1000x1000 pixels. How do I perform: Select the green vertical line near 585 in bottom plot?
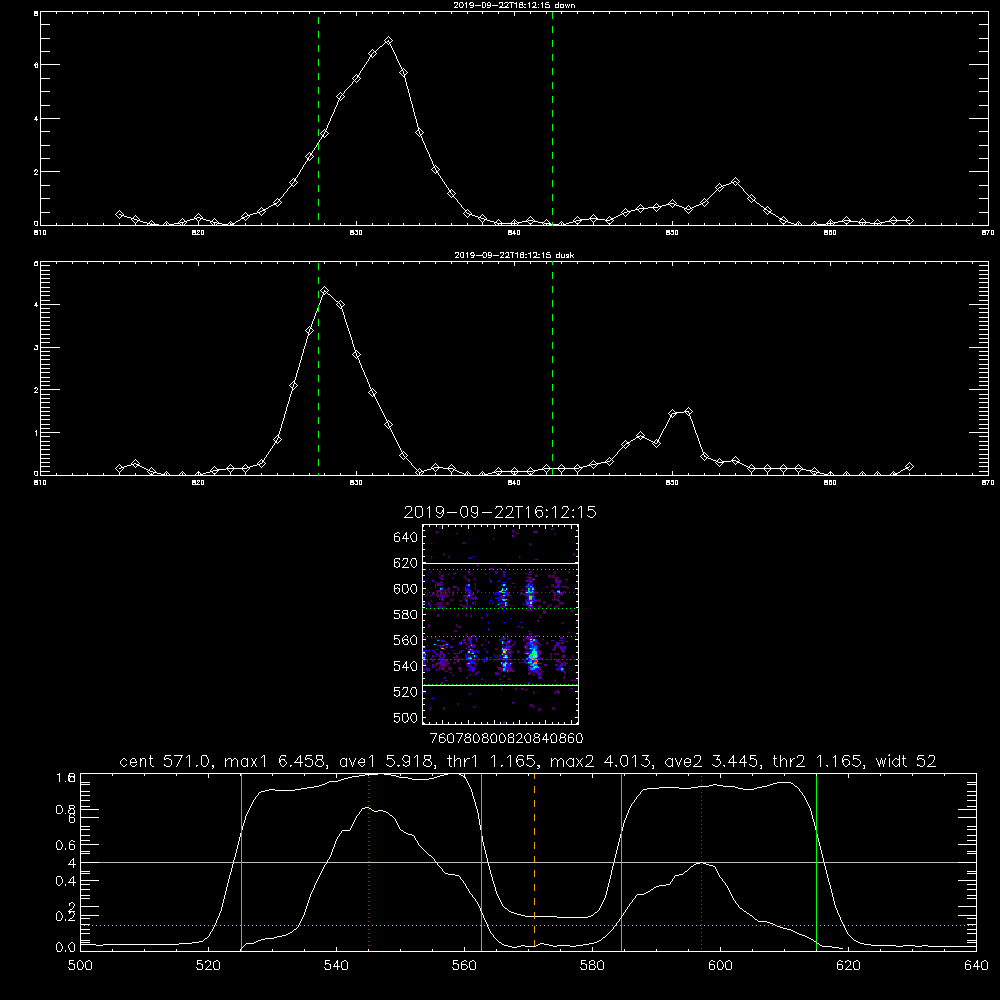622,861
